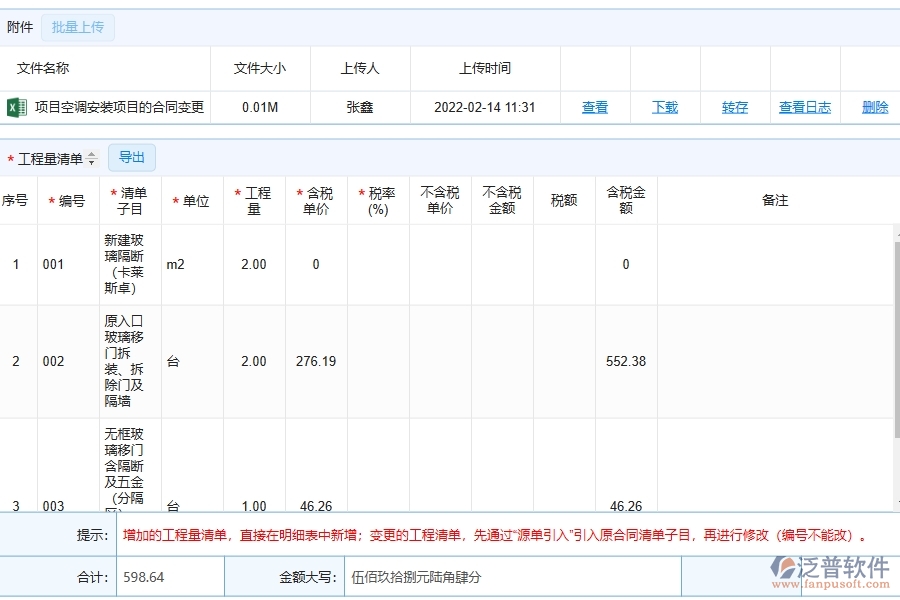Image resolution: width=900 pixels, height=600 pixels.
Task: Click 下载 to download the contract file
Action: 664,107
